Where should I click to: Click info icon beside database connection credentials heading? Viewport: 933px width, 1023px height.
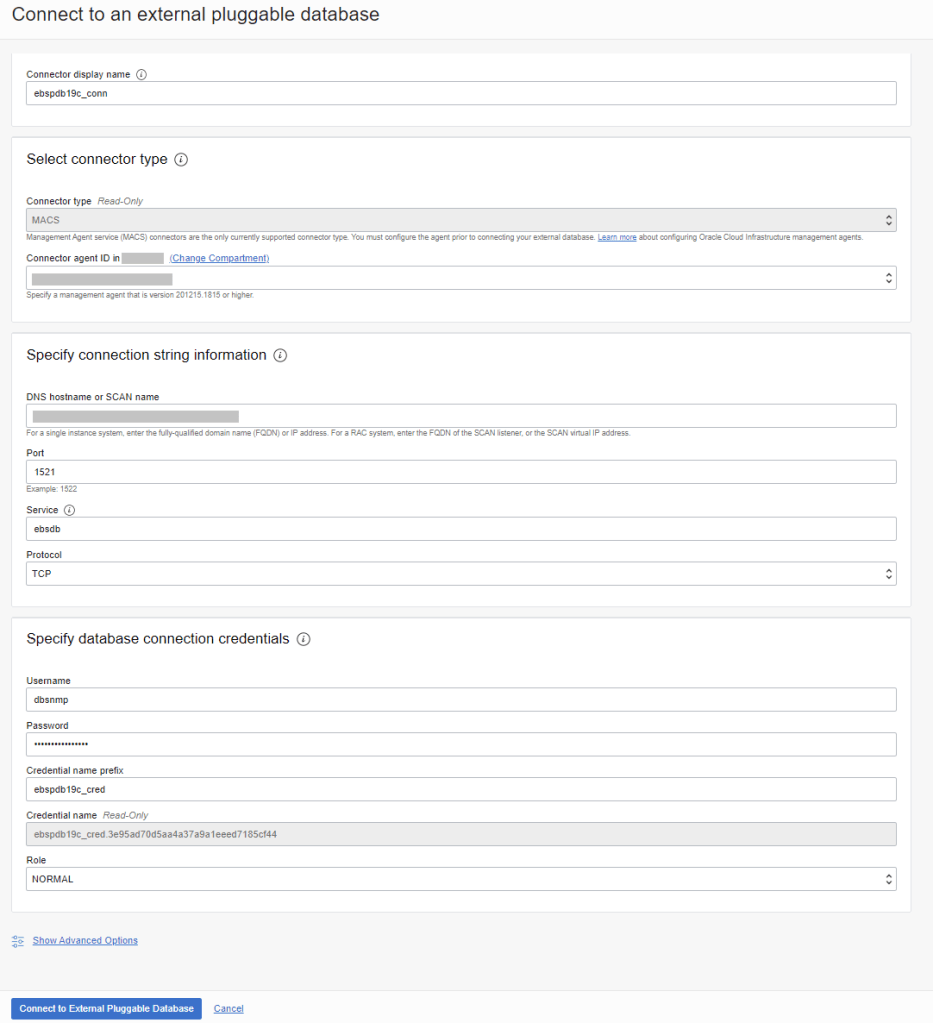tap(303, 639)
